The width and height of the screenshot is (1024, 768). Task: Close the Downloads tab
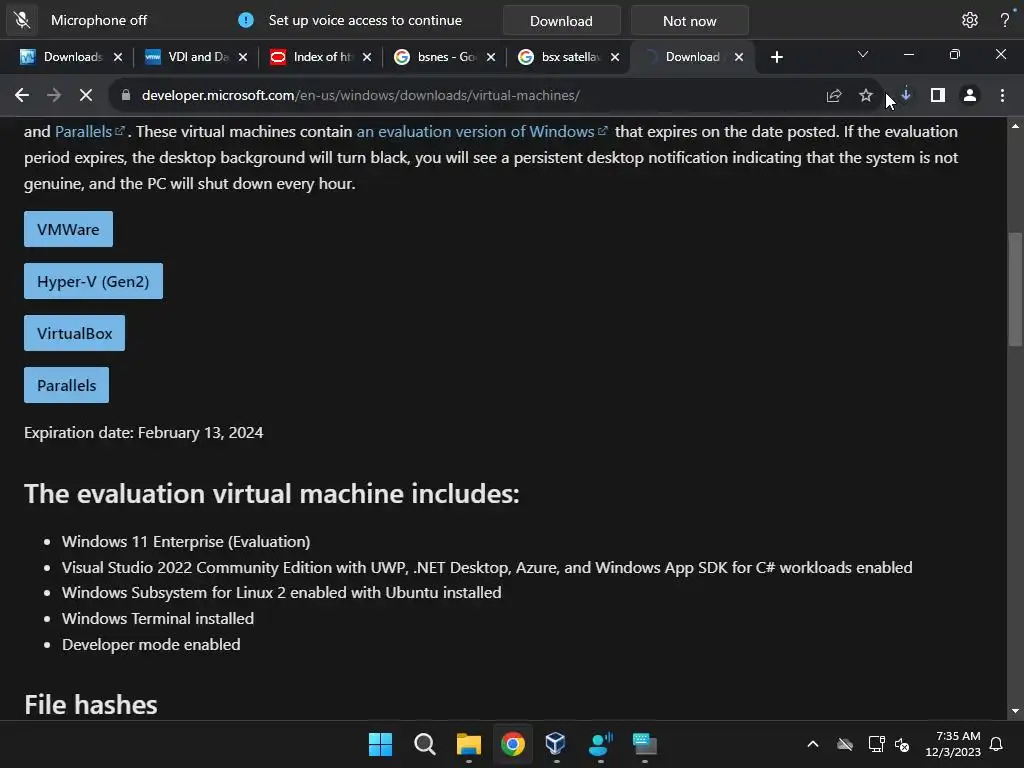(118, 57)
